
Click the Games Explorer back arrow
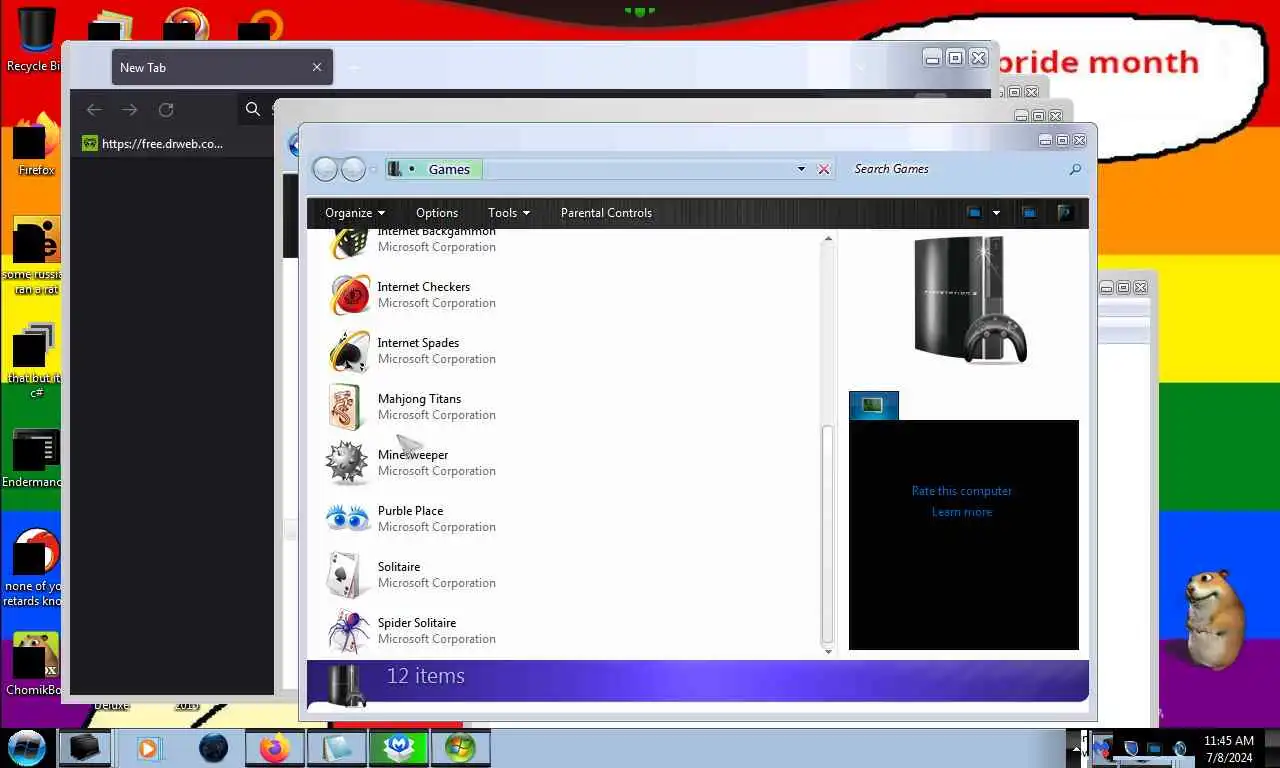pyautogui.click(x=325, y=169)
